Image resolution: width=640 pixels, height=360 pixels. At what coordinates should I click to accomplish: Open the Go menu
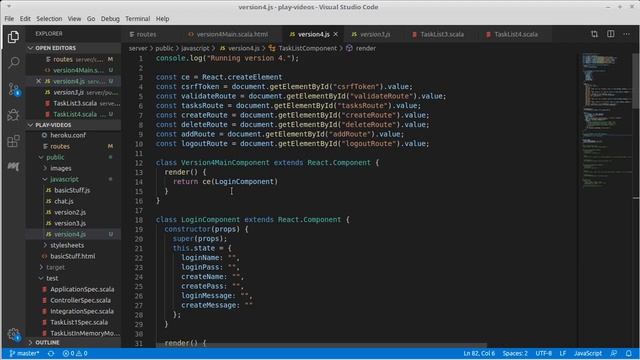point(91,19)
